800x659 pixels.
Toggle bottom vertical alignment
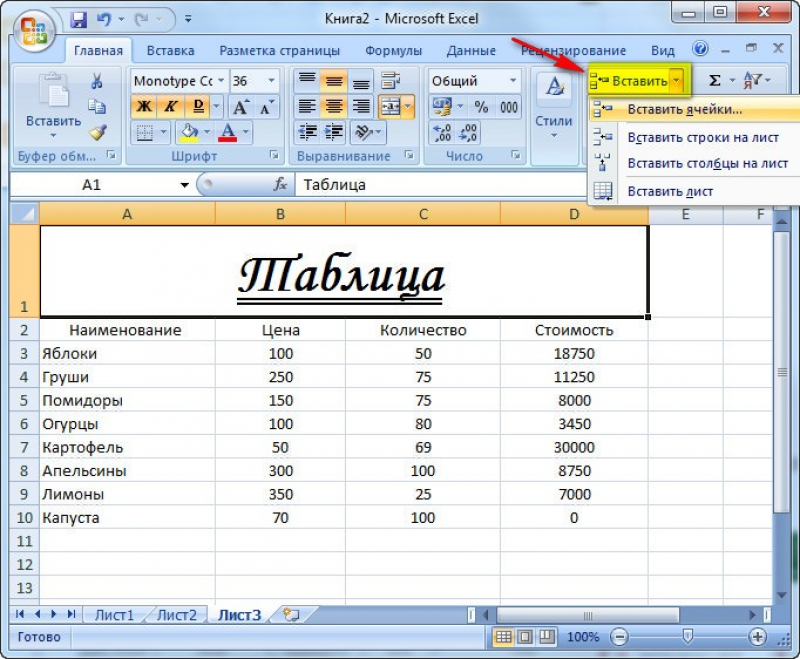point(361,81)
